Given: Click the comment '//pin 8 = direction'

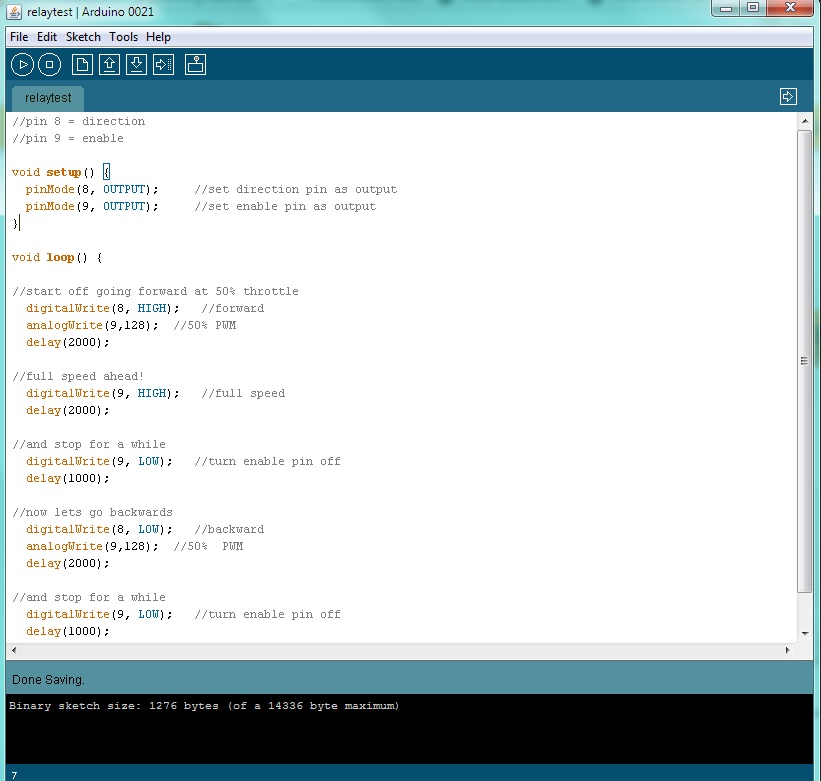Looking at the screenshot, I should pos(79,121).
